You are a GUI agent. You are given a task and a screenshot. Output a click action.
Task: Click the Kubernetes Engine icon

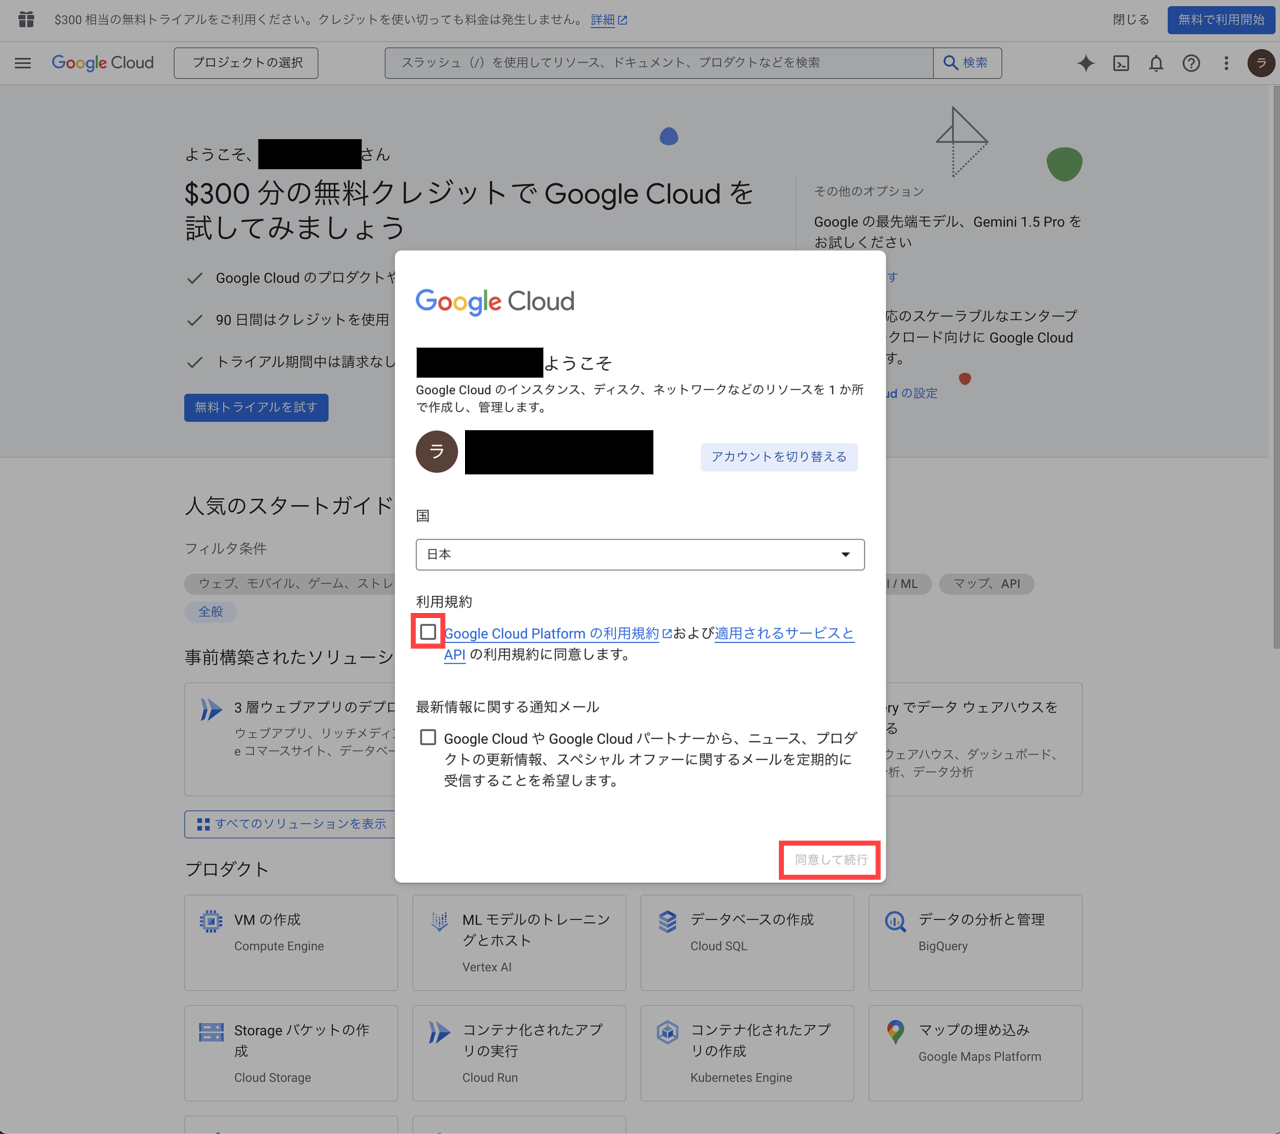click(x=667, y=1032)
